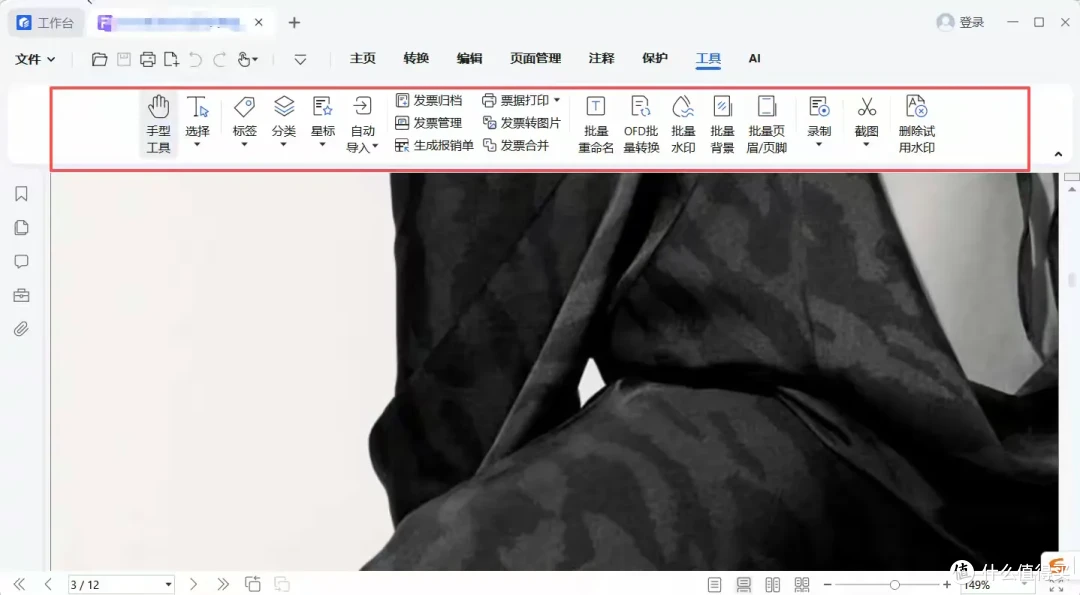Open Batch Rename (批量重命名)
Screen dimensions: 1080x595
[x=596, y=125]
